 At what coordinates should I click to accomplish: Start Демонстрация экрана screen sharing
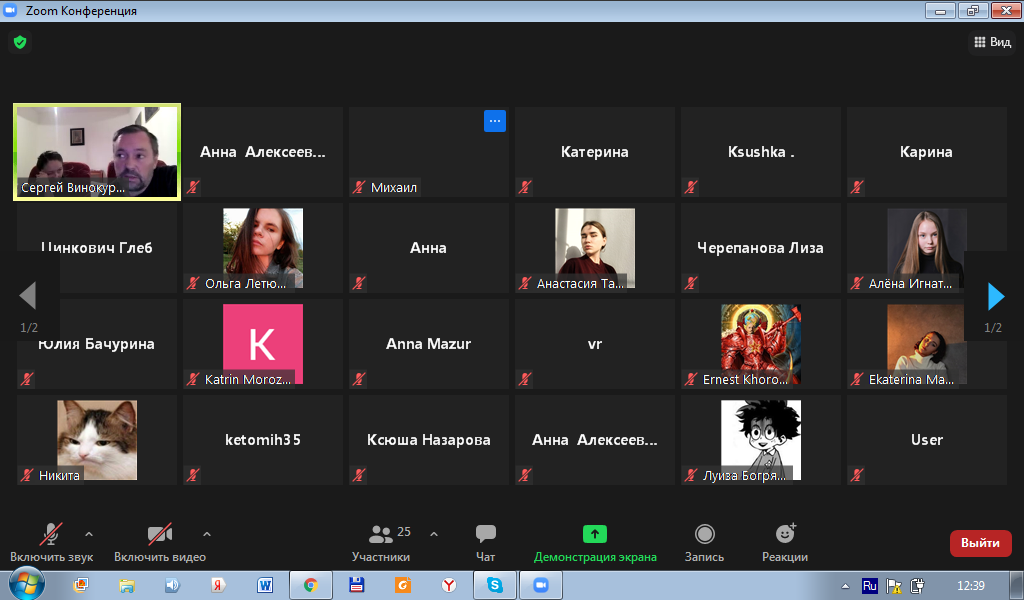coord(595,543)
